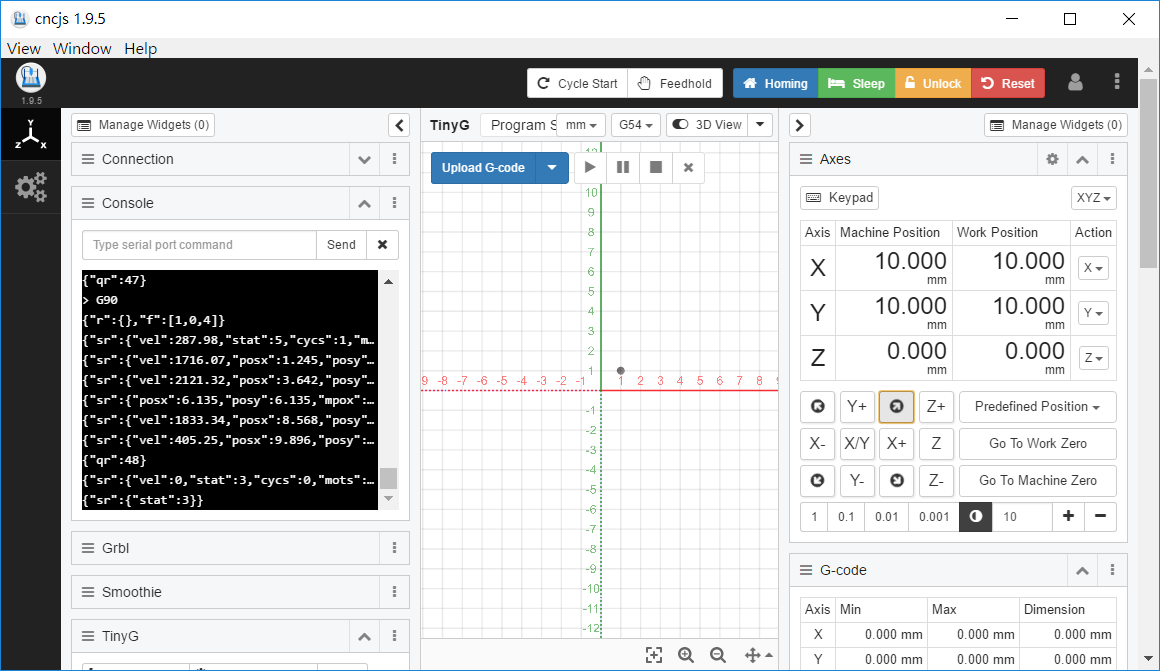Click the stop G-code square icon
This screenshot has width=1160, height=671.
click(656, 167)
